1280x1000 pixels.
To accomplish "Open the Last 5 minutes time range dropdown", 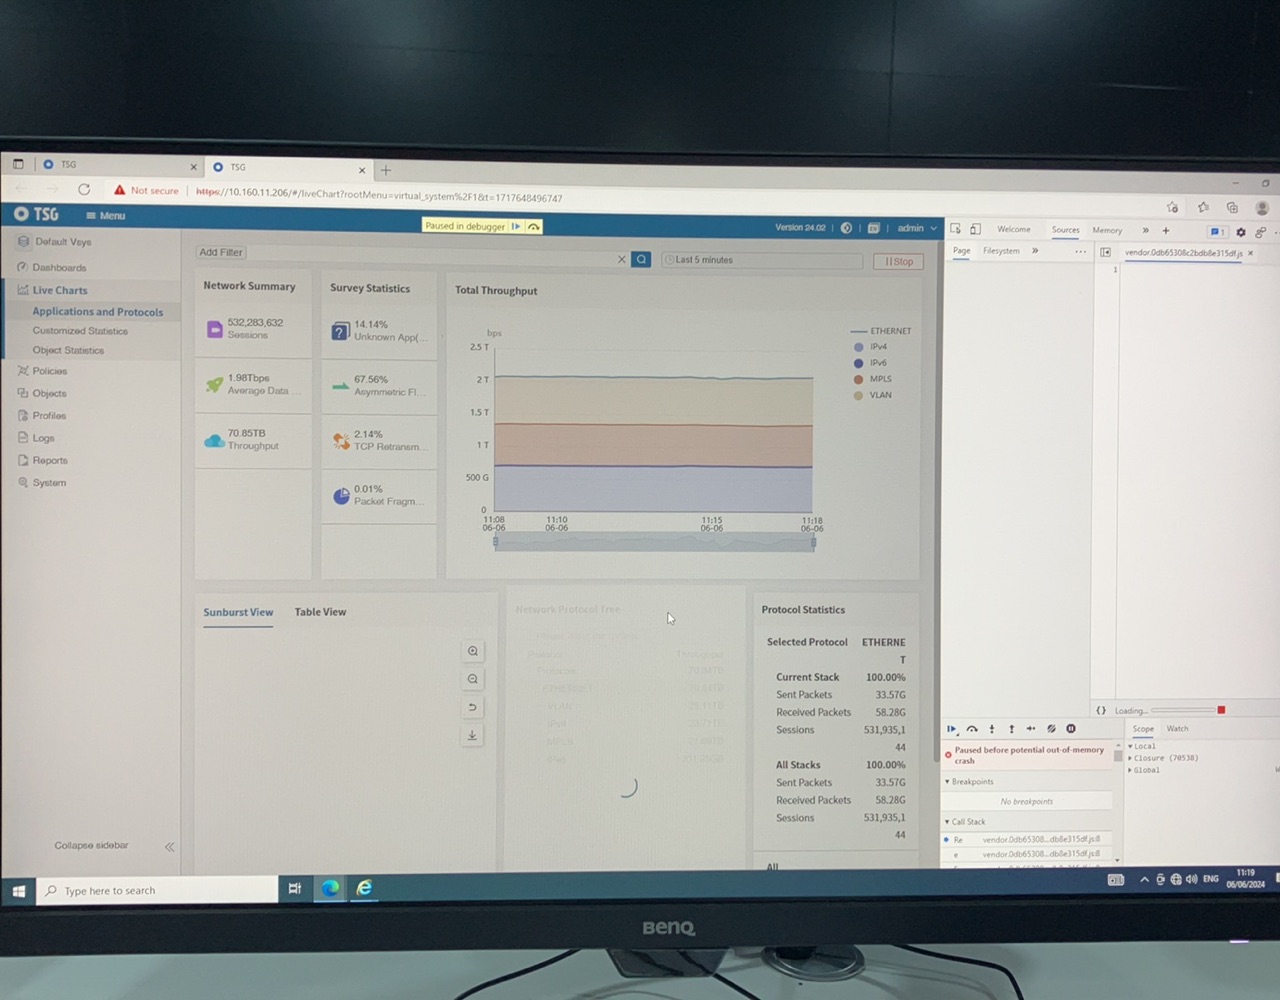I will click(x=762, y=260).
